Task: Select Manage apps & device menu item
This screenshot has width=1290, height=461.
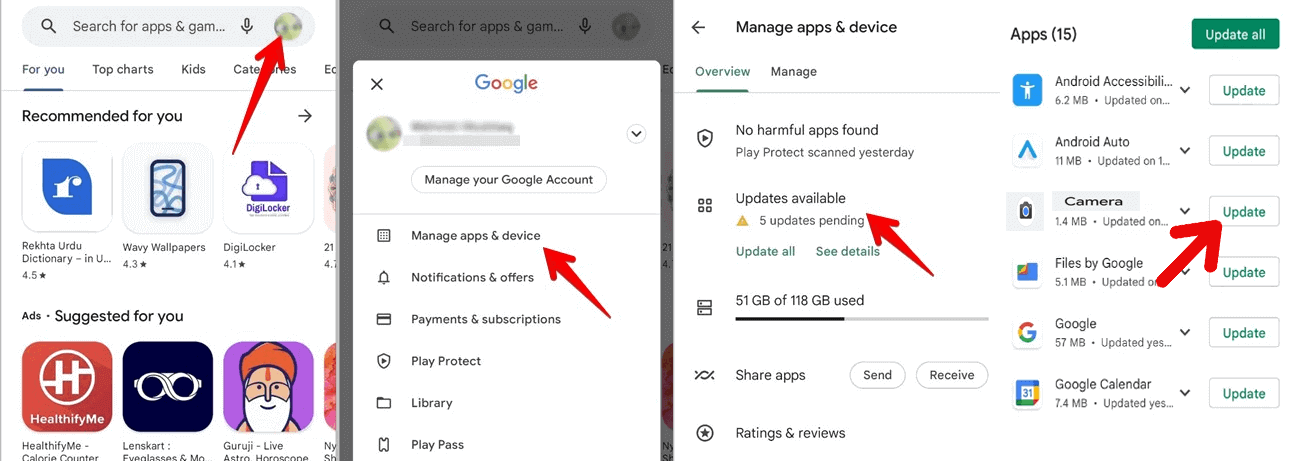Action: 475,236
